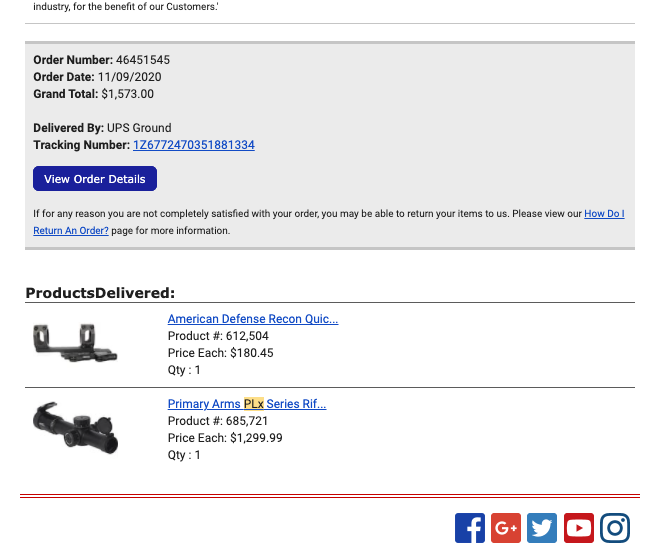This screenshot has height=545, width=667.
Task: Click the scope mount product thumbnail
Action: [x=75, y=343]
